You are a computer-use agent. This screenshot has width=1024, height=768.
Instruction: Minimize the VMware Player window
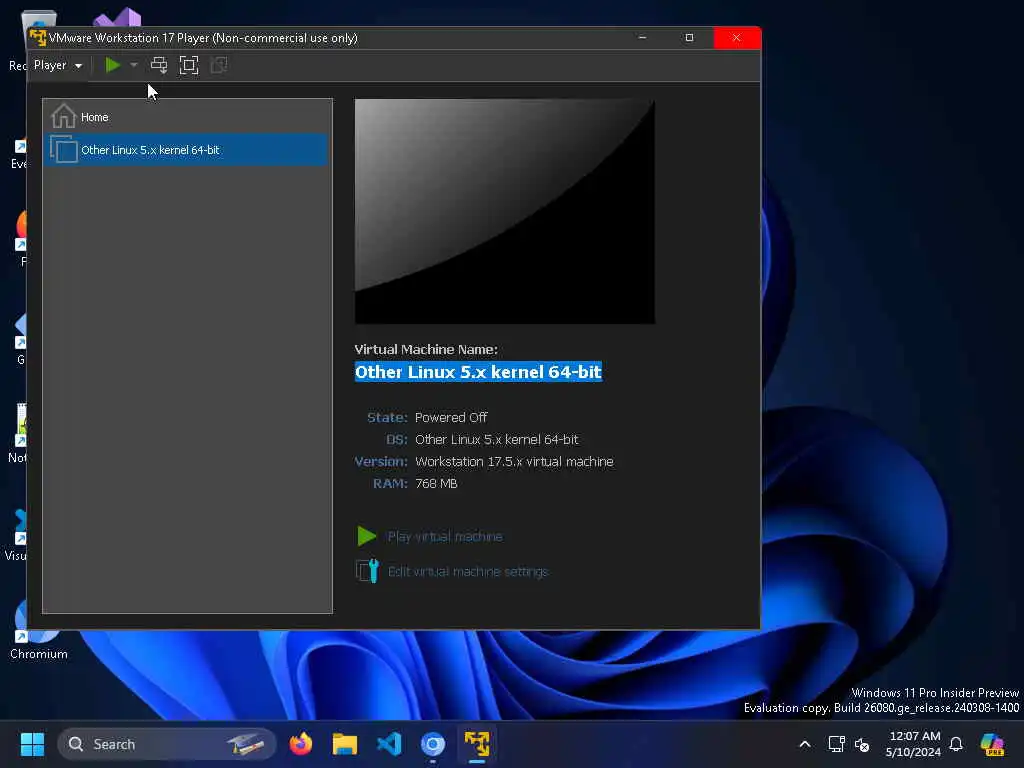coord(642,38)
